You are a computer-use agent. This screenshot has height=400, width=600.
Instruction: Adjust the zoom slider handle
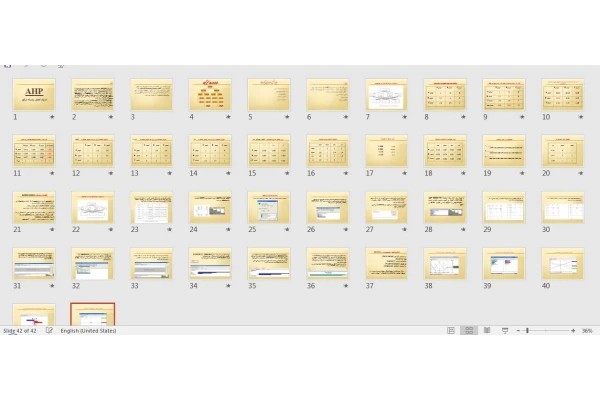(x=527, y=330)
